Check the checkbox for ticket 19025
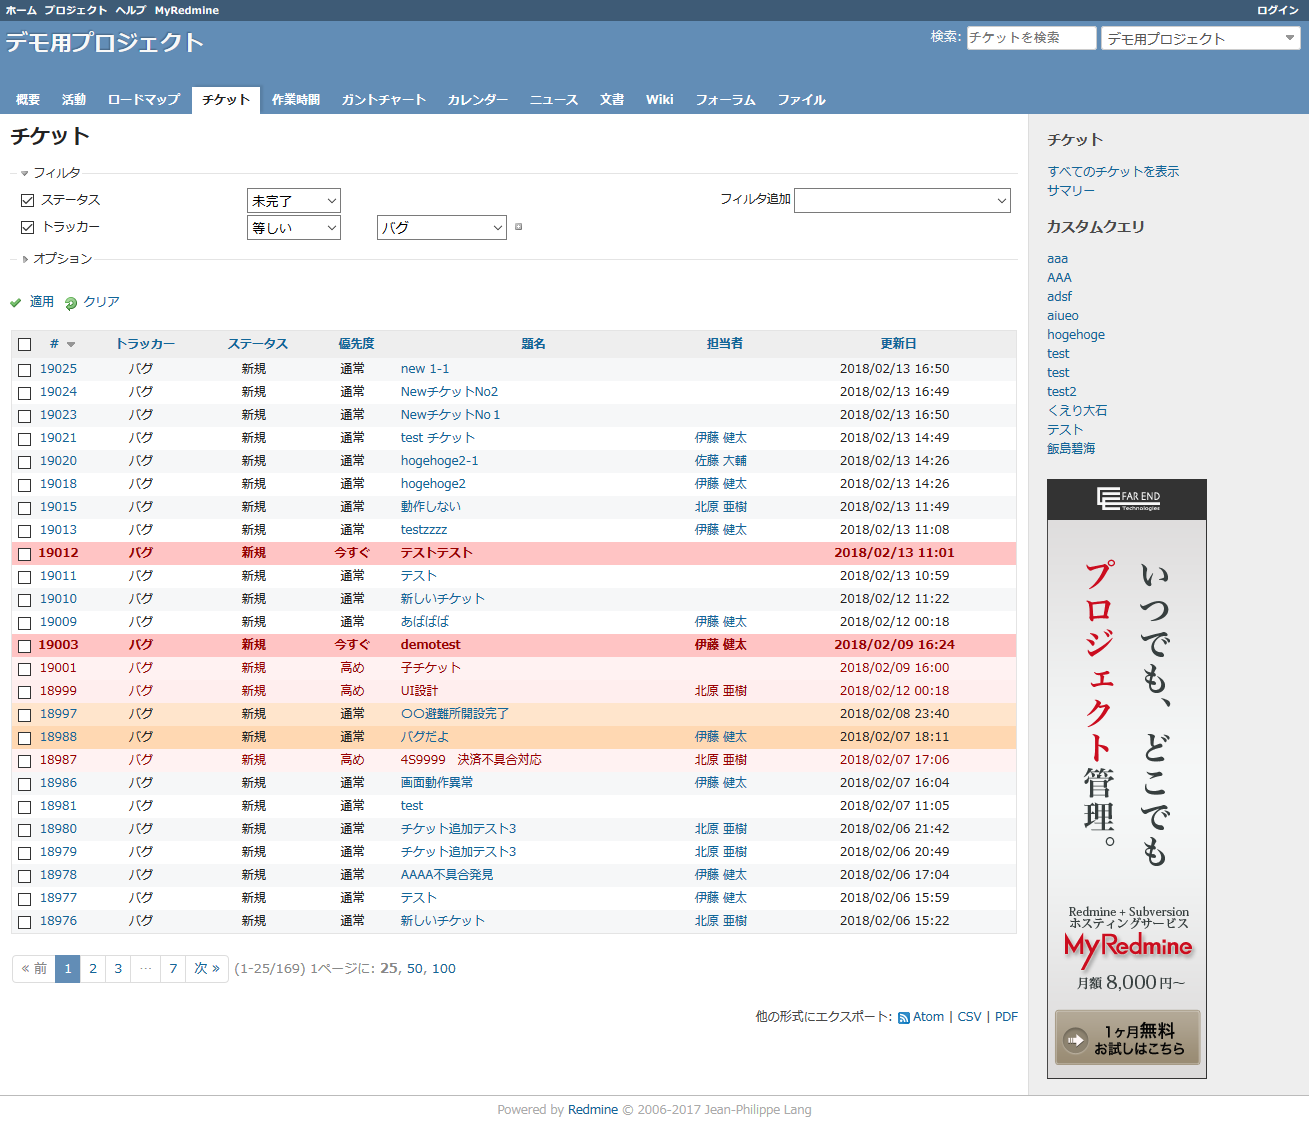 pos(25,370)
